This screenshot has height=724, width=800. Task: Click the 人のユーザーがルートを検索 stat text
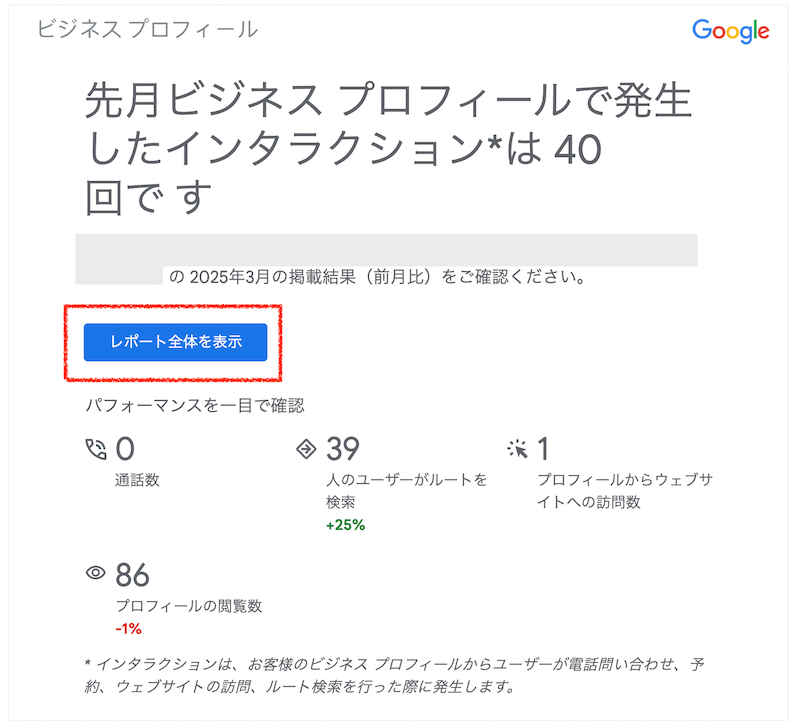(399, 489)
